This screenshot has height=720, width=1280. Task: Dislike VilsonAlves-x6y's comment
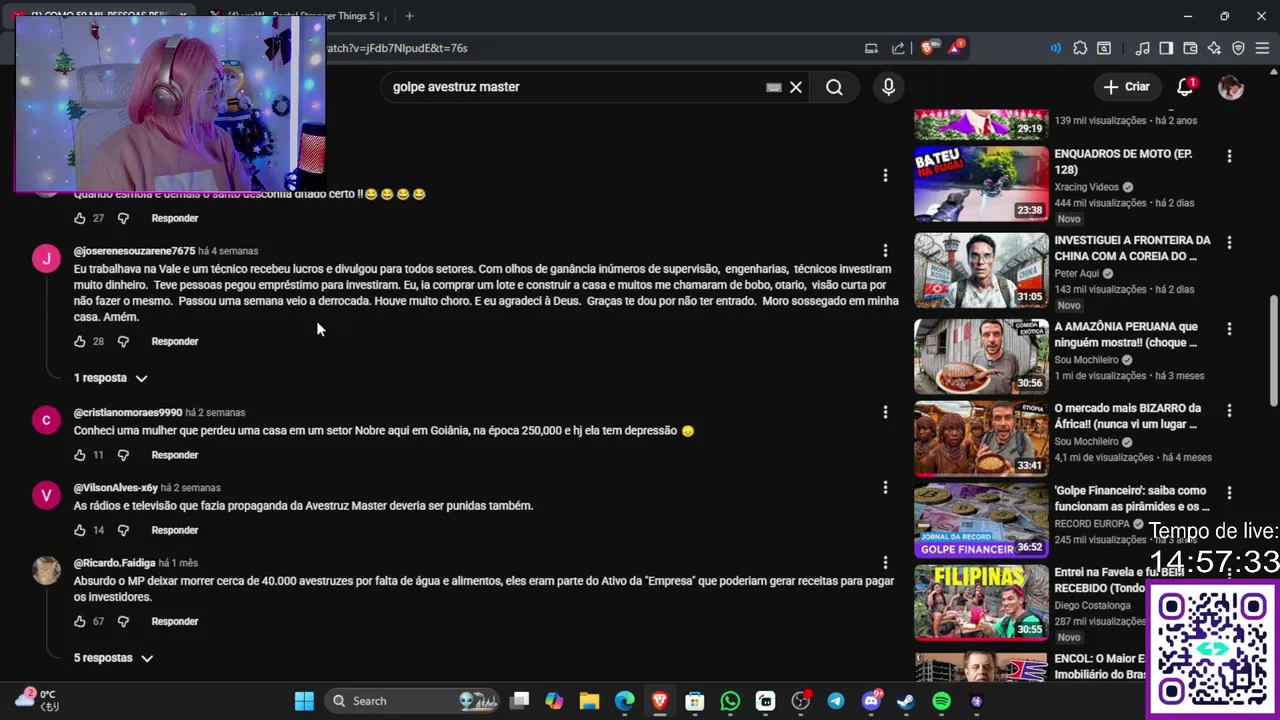[x=123, y=530]
